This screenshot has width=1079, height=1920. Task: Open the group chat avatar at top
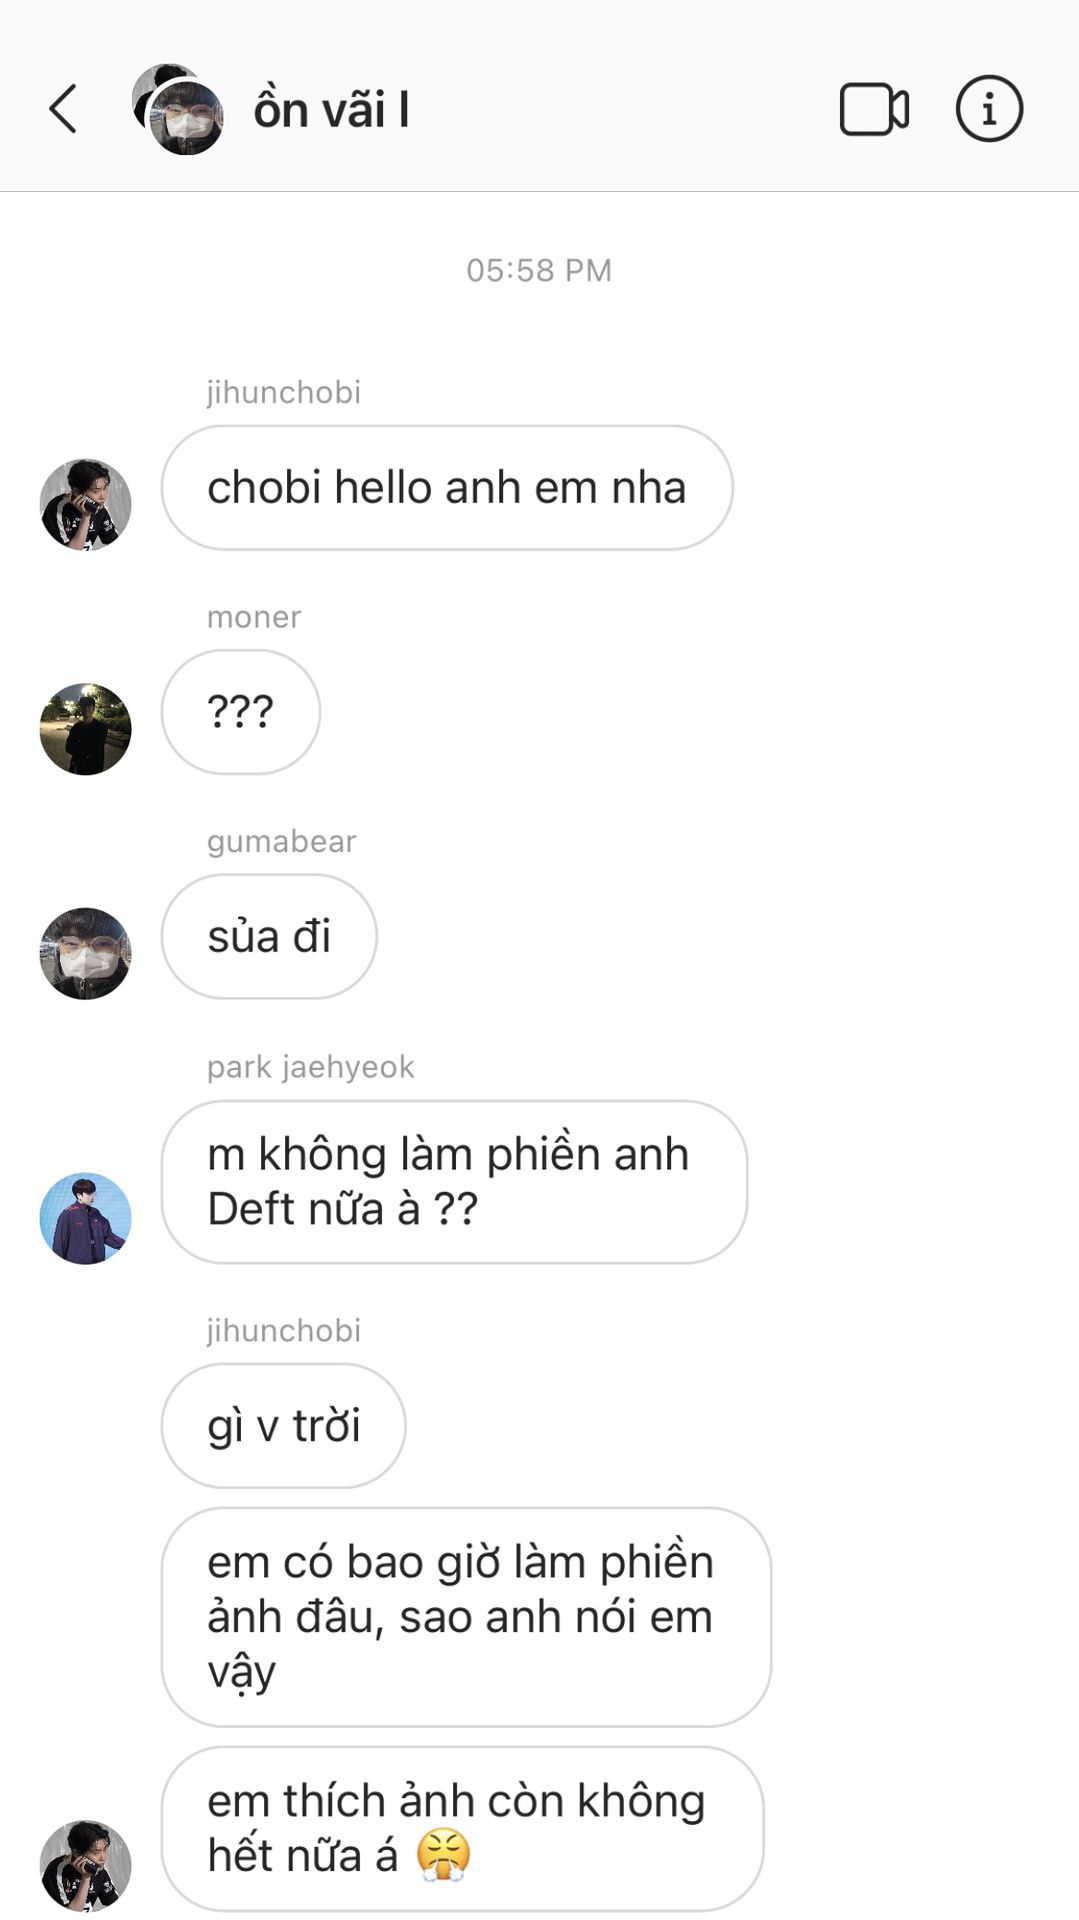tap(178, 109)
